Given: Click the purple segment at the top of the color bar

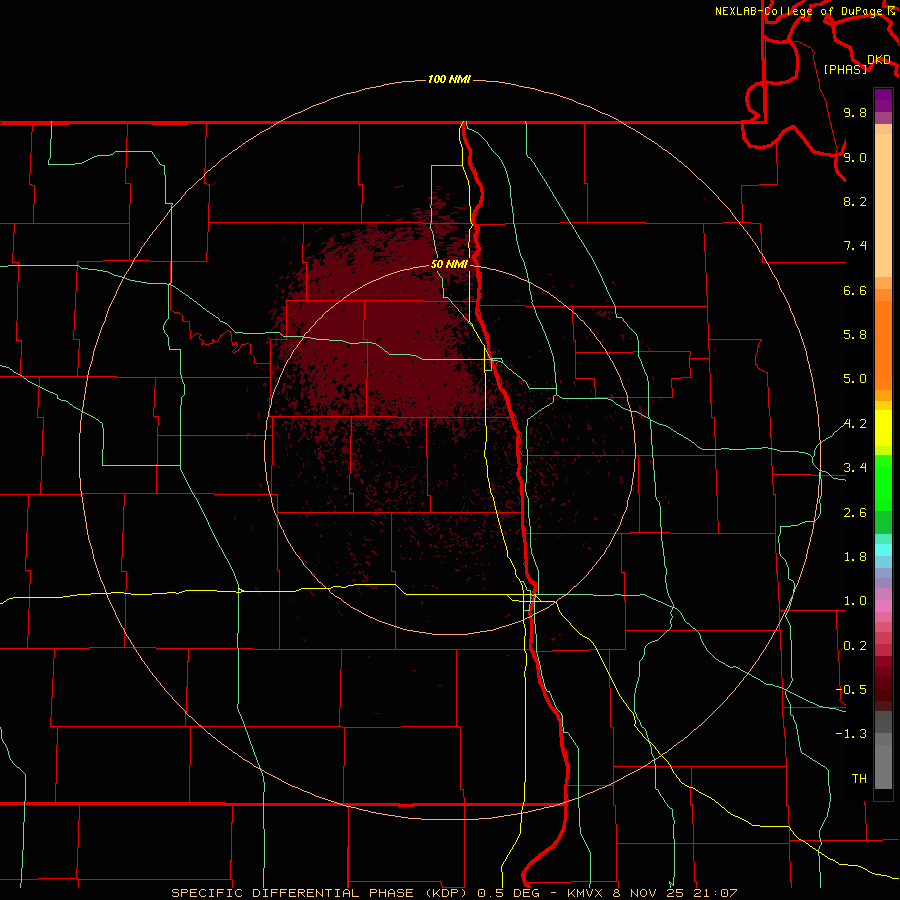Looking at the screenshot, I should pos(883,100).
